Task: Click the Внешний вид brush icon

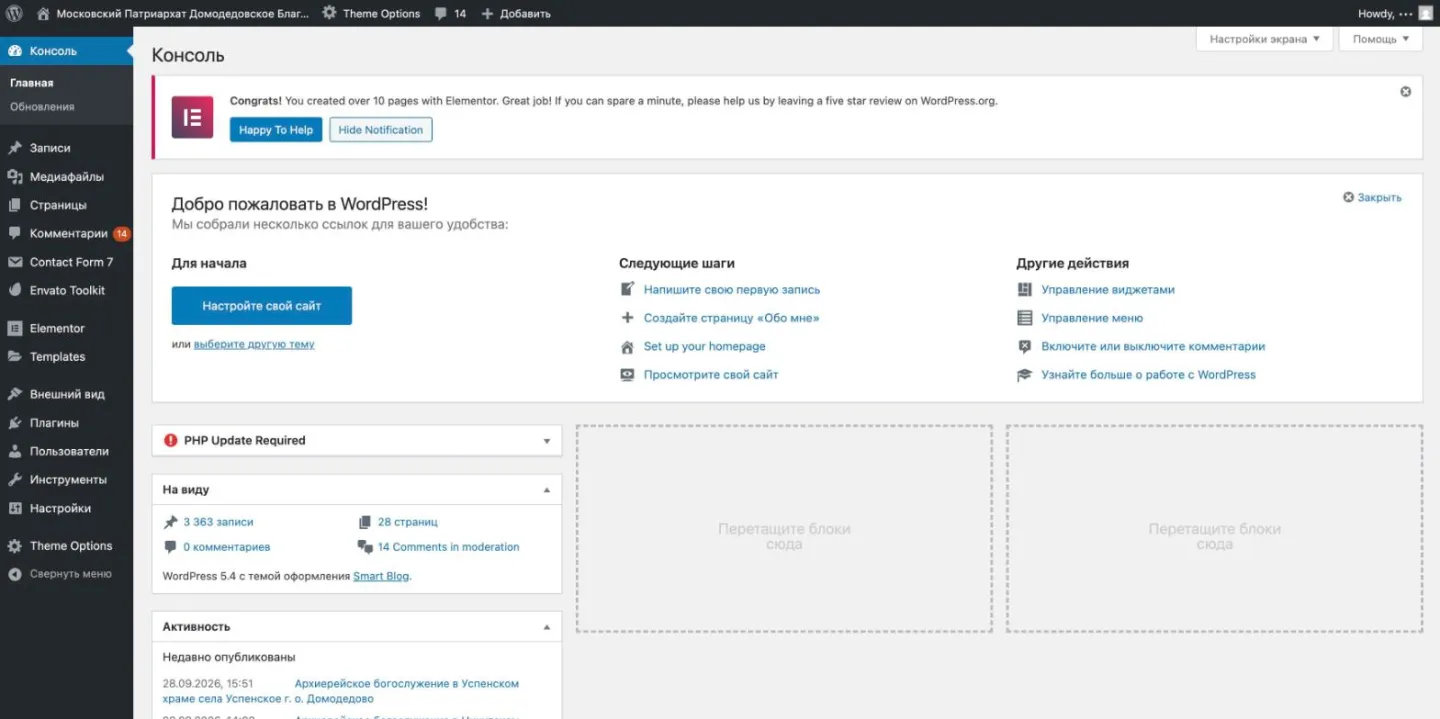Action: [14, 394]
